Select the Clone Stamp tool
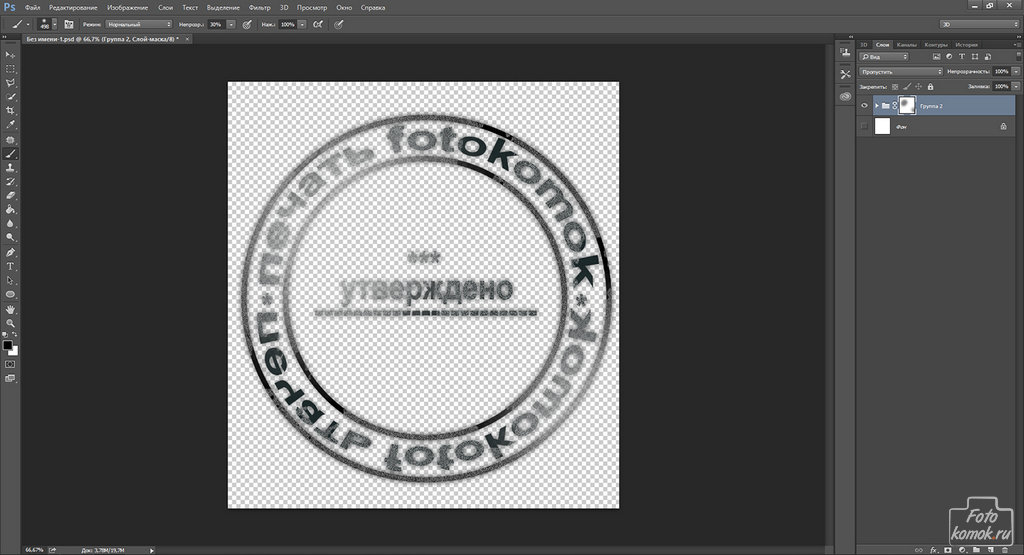 10,168
